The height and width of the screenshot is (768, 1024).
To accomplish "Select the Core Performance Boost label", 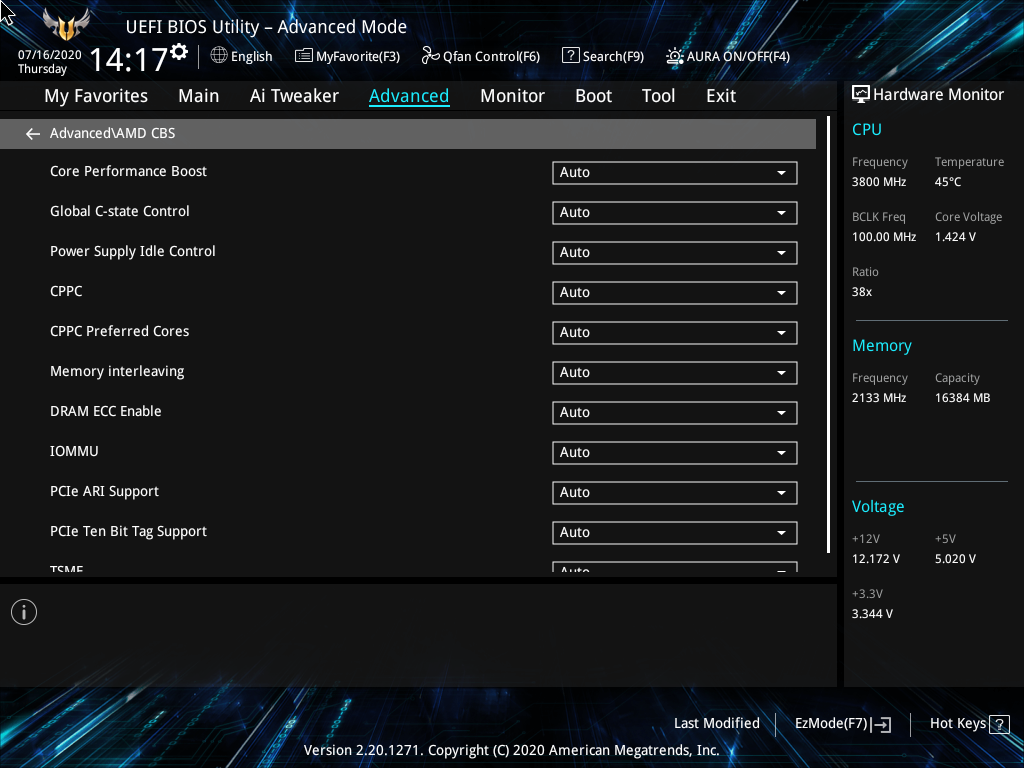I will point(129,171).
